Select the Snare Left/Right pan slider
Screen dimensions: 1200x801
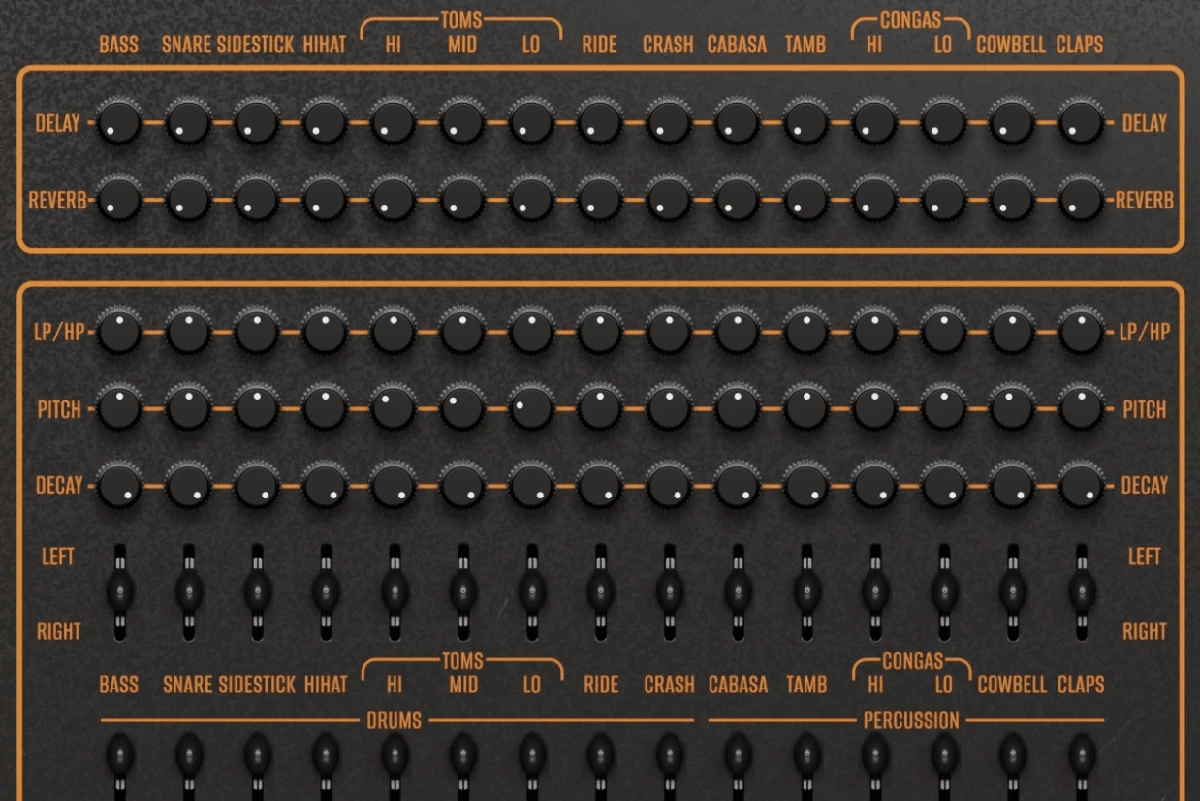[188, 592]
